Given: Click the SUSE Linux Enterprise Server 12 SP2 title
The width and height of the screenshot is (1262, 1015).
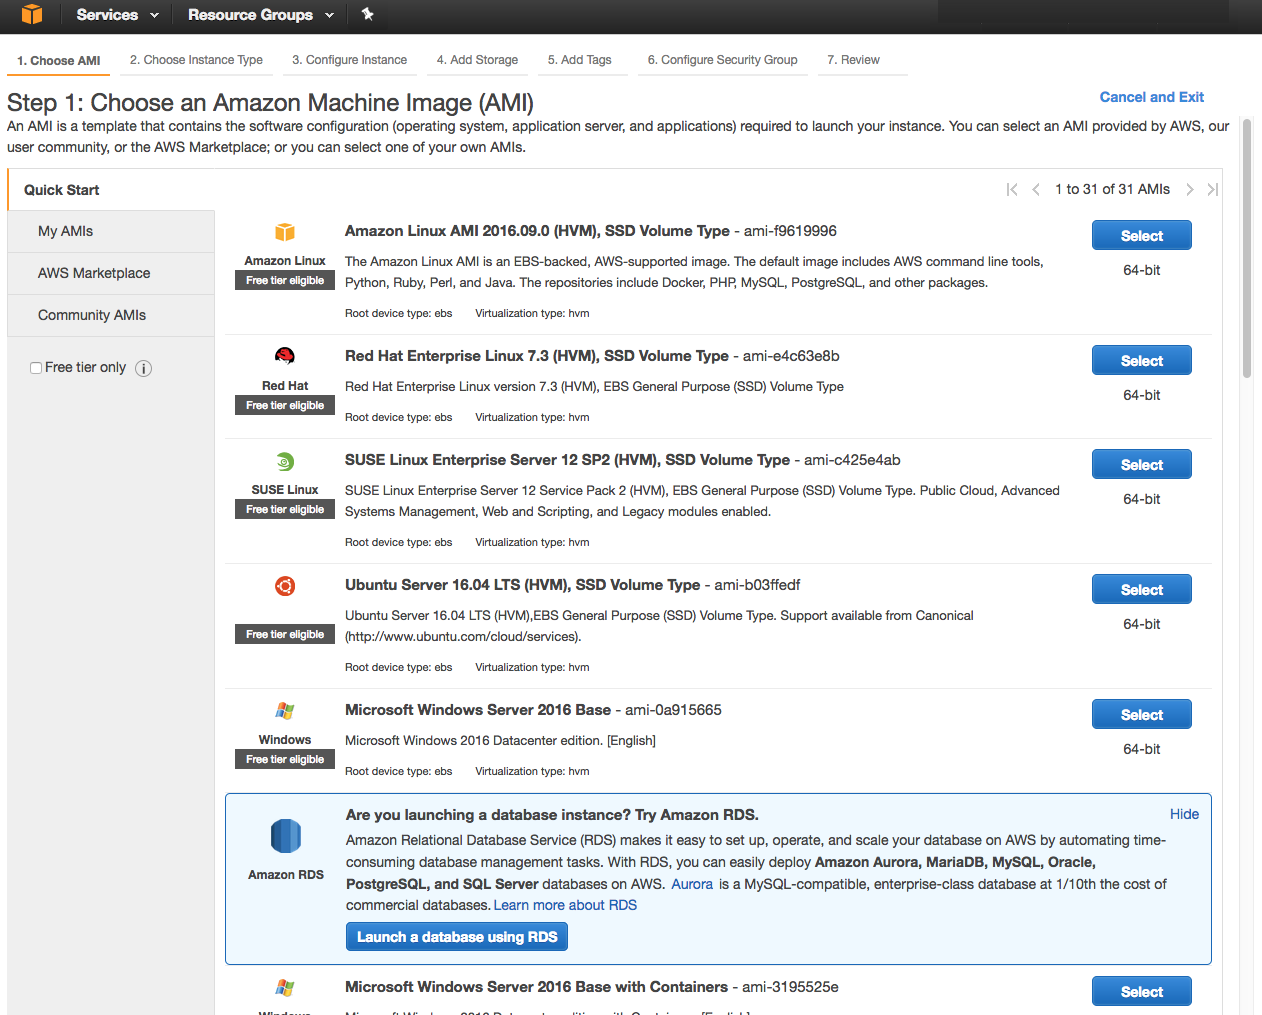Looking at the screenshot, I should click(x=567, y=460).
